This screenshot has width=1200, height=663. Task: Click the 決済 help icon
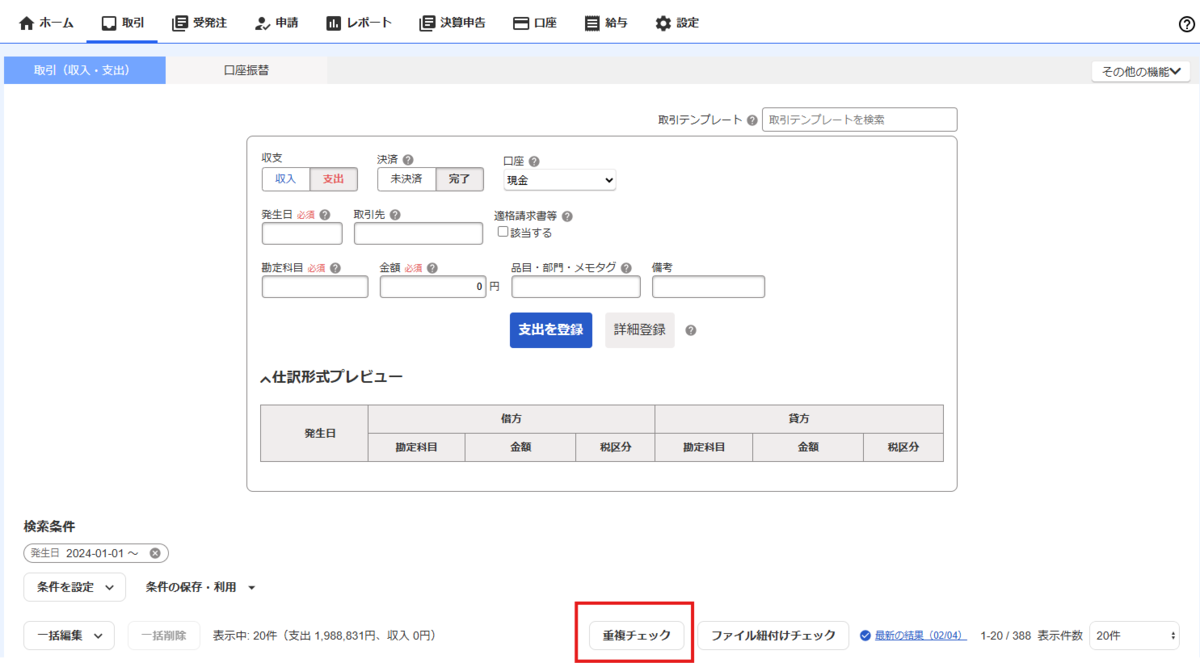[x=408, y=160]
